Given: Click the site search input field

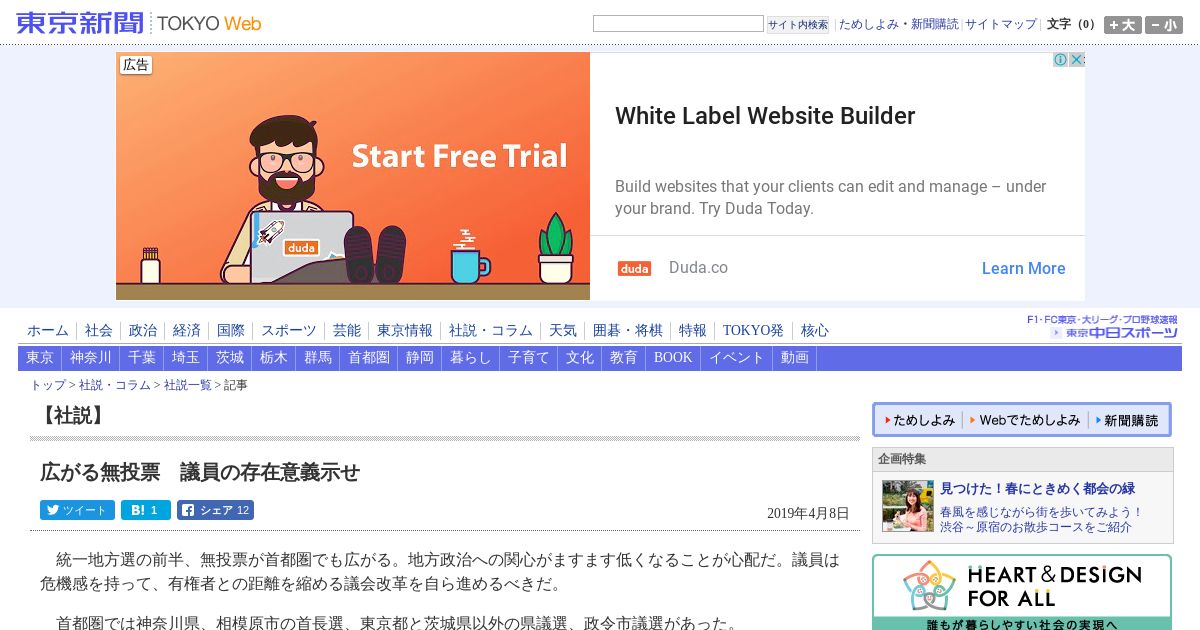Looking at the screenshot, I should (678, 24).
